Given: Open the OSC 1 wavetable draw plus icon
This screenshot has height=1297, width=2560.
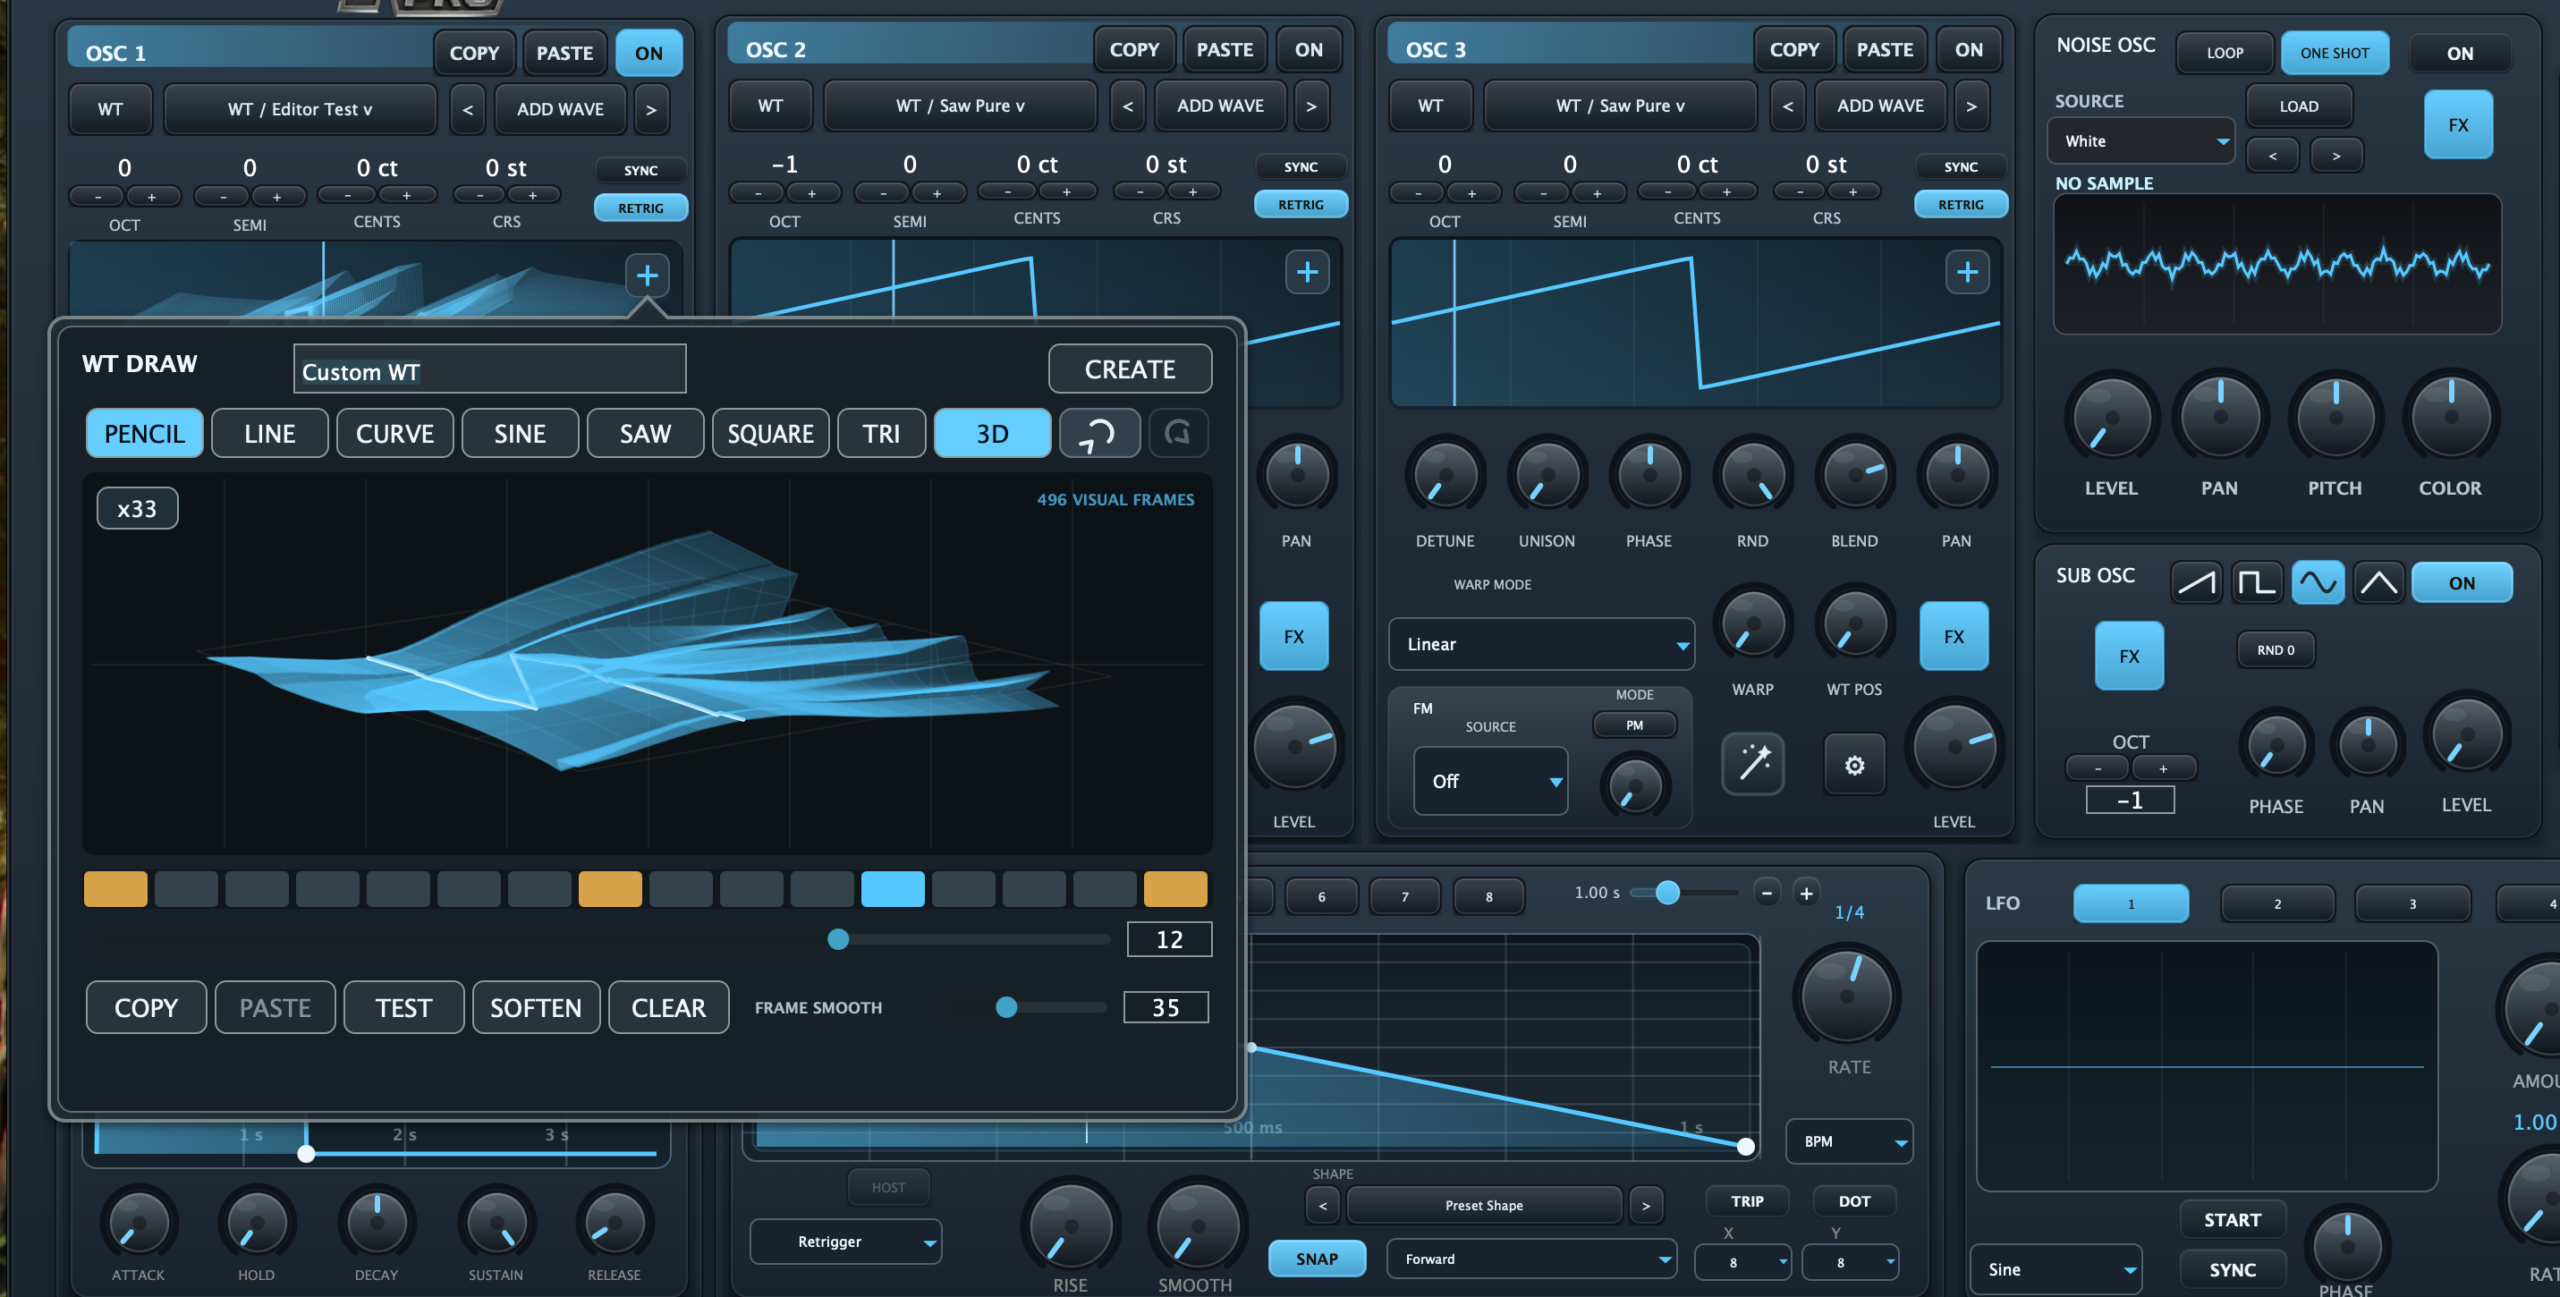Looking at the screenshot, I should tap(647, 275).
